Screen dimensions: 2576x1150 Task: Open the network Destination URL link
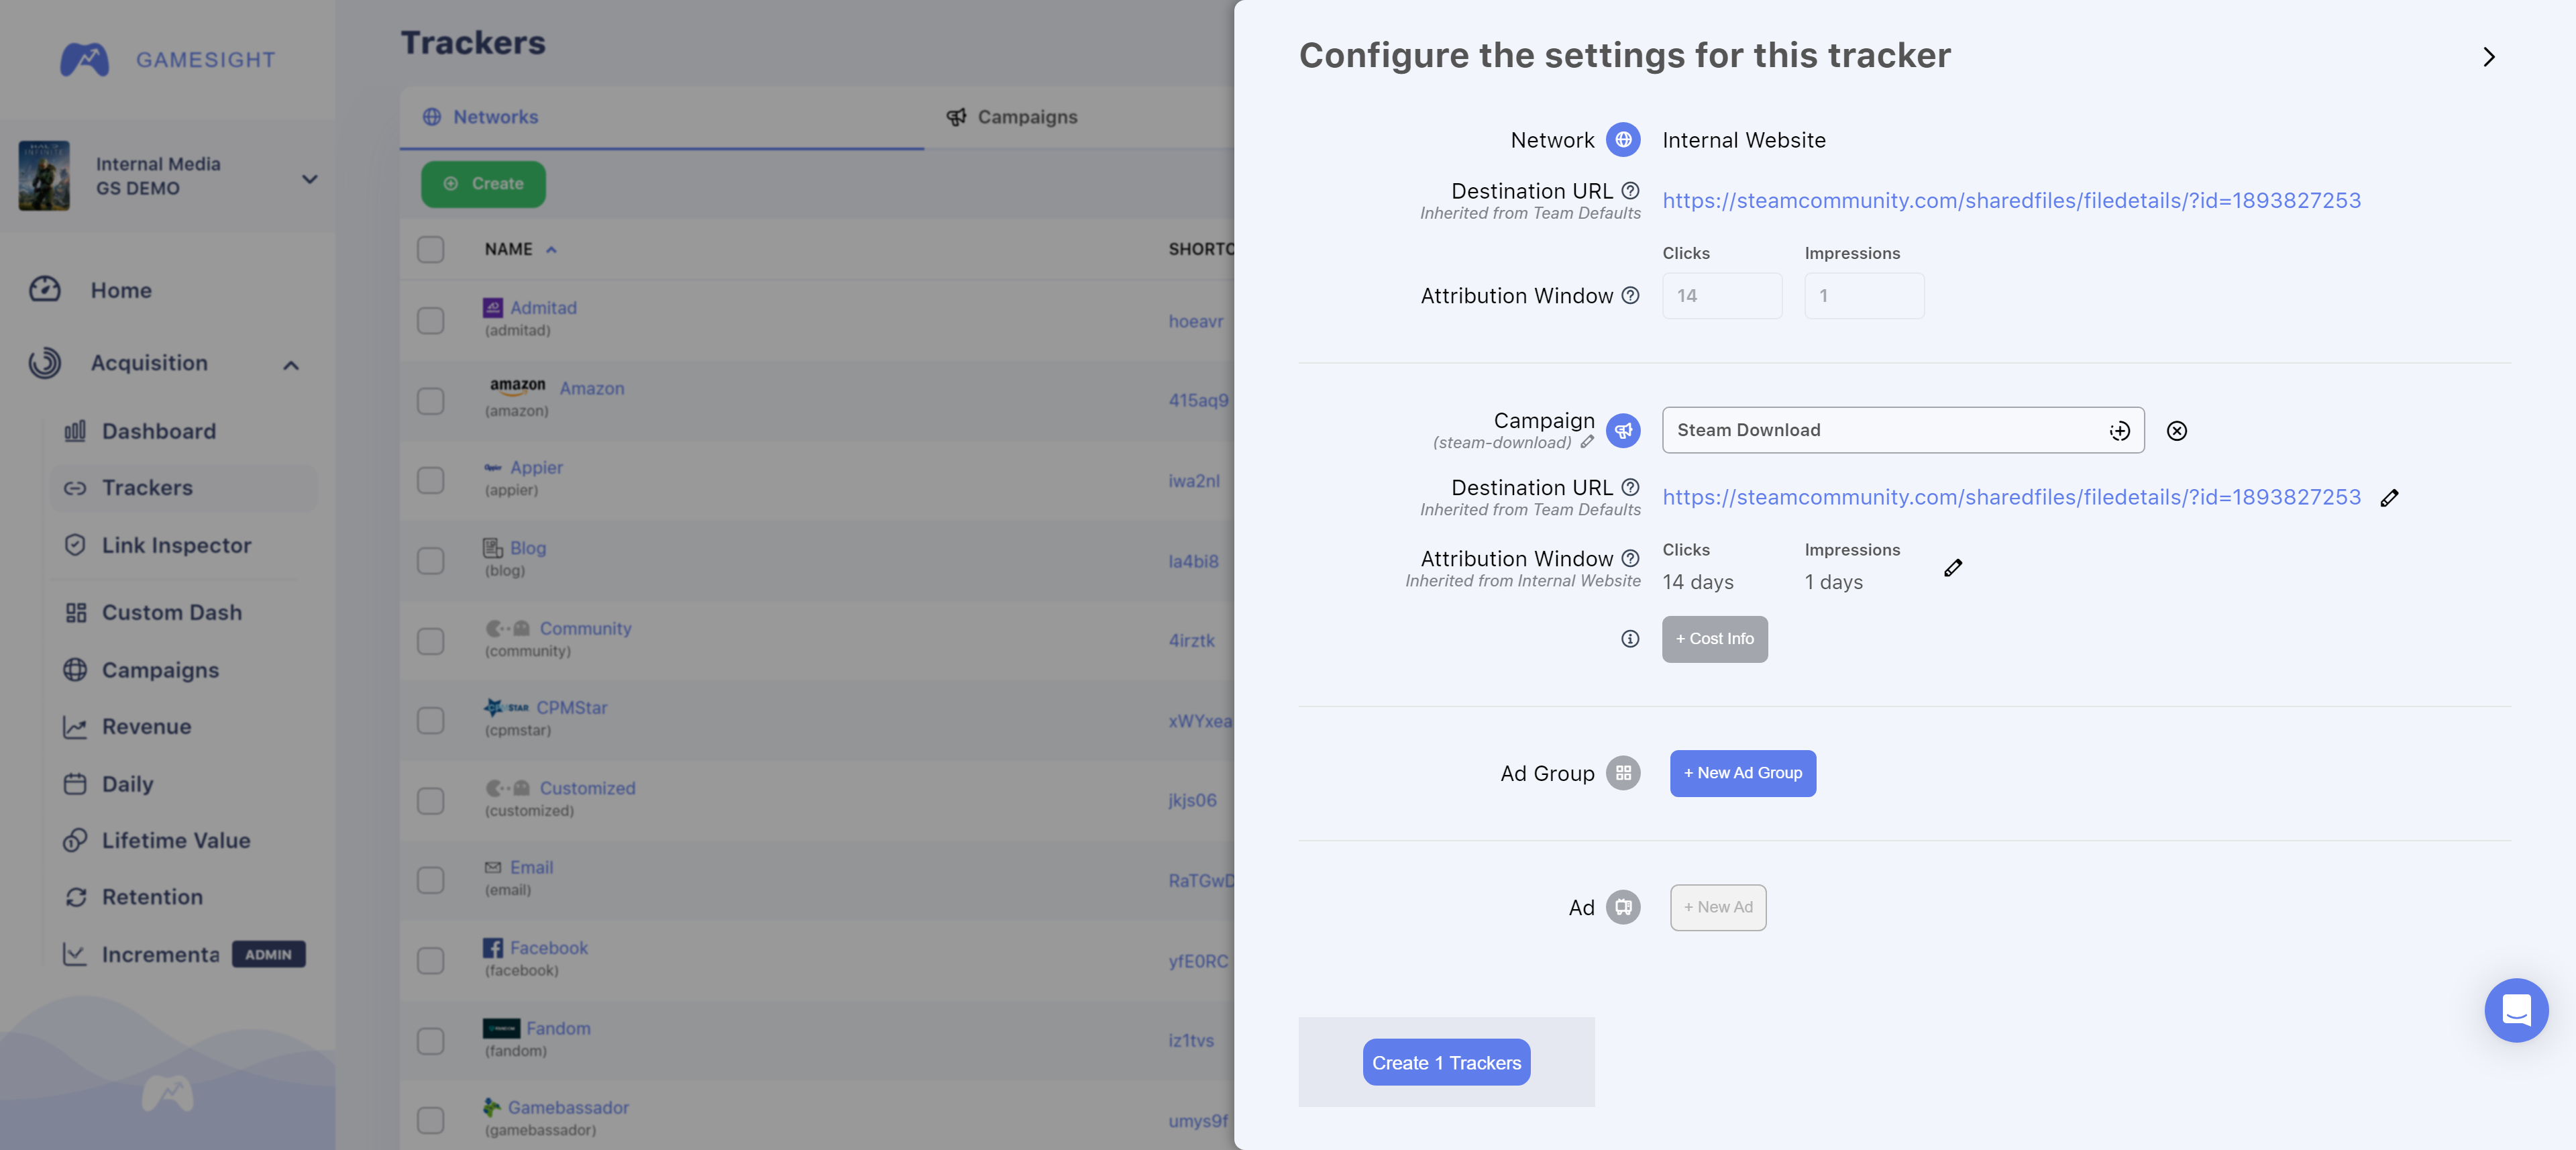tap(2011, 200)
